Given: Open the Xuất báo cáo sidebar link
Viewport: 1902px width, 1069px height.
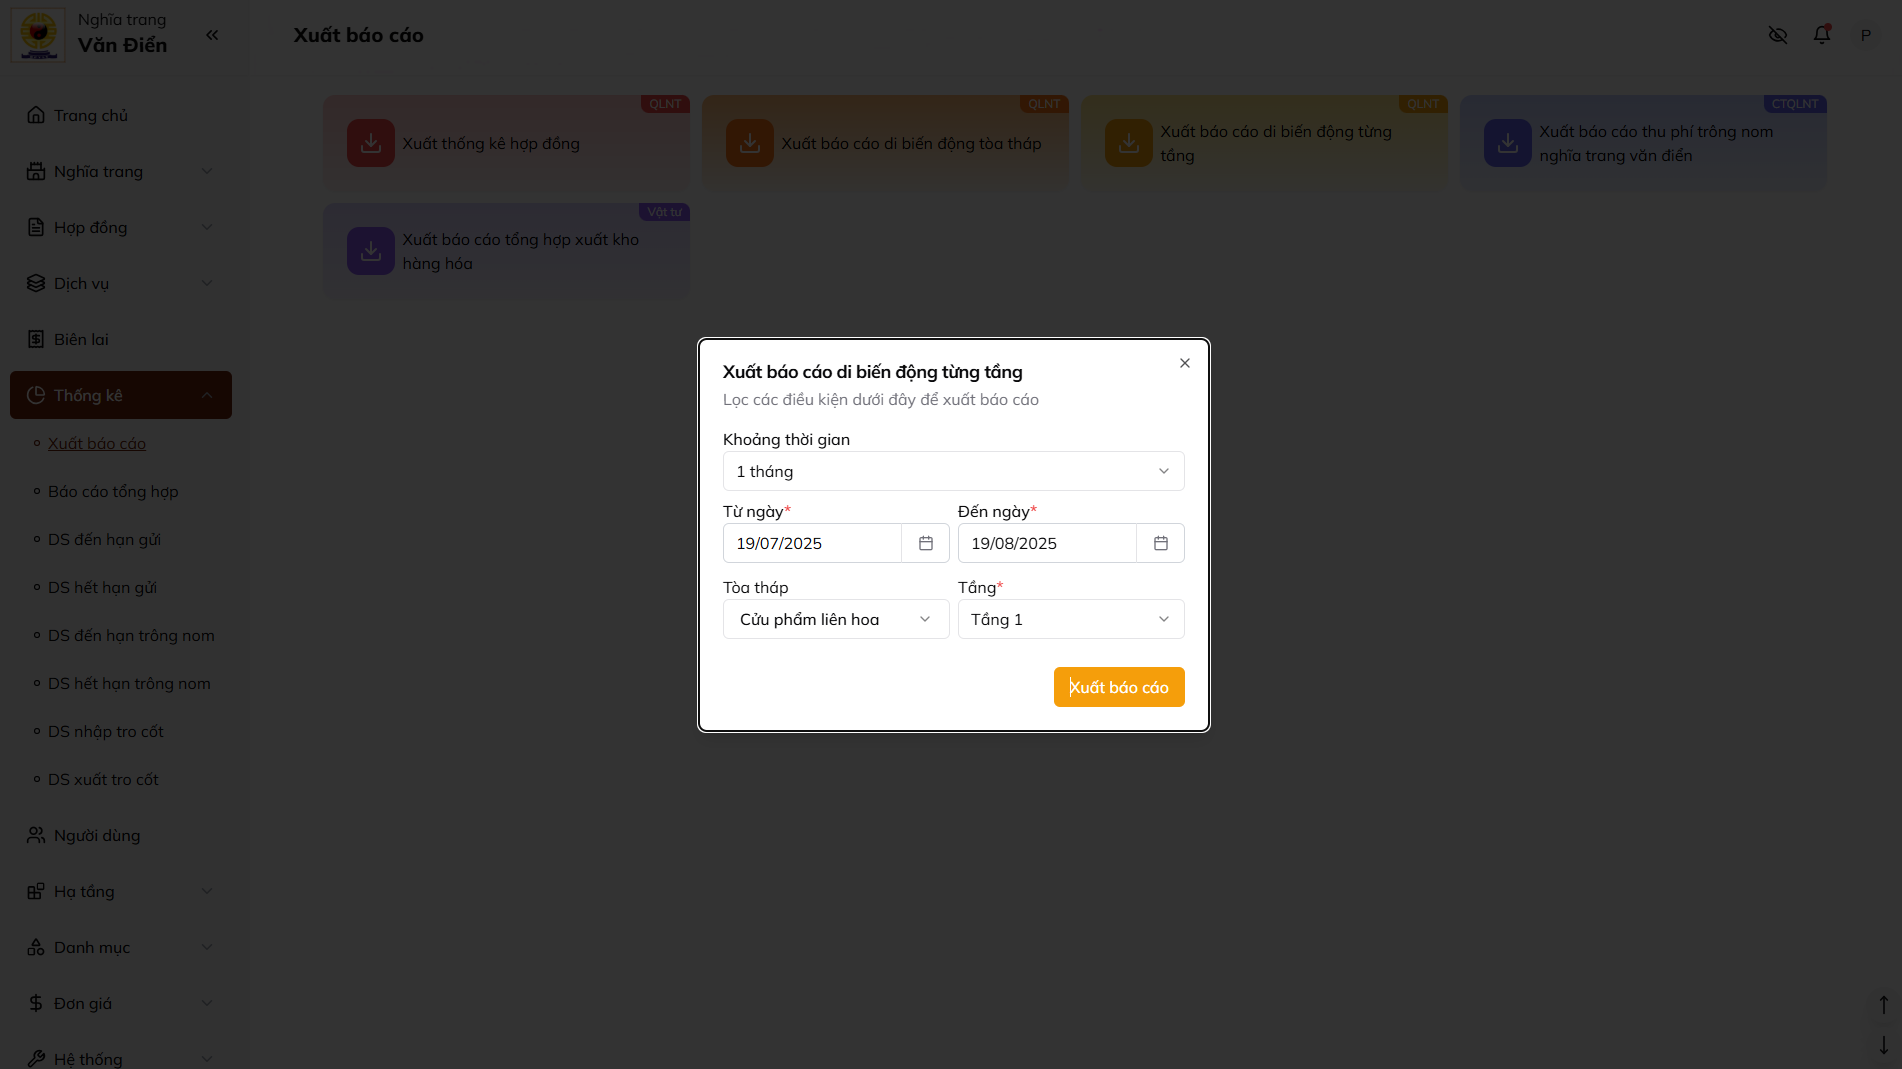Looking at the screenshot, I should (97, 443).
